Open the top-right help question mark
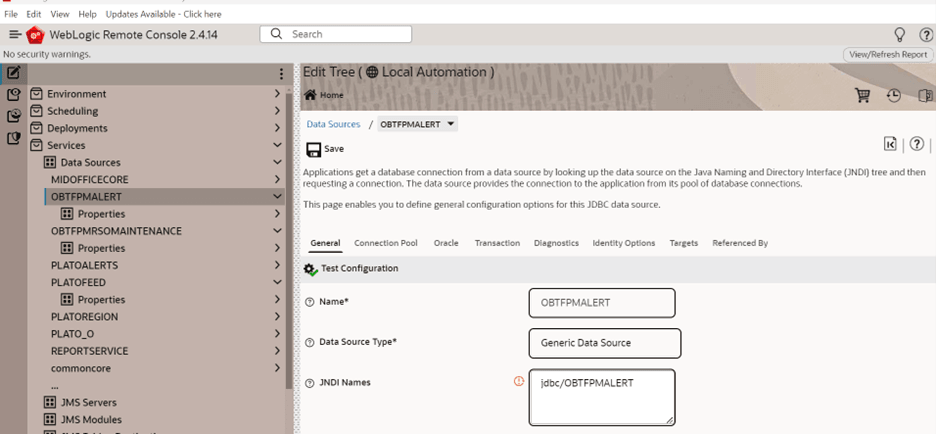 [926, 35]
